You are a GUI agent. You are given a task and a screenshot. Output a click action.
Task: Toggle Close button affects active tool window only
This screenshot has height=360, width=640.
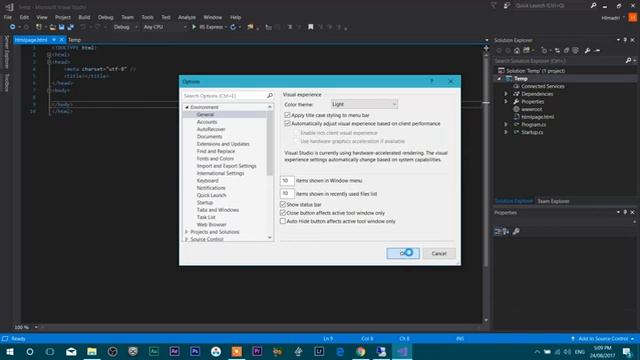(283, 213)
